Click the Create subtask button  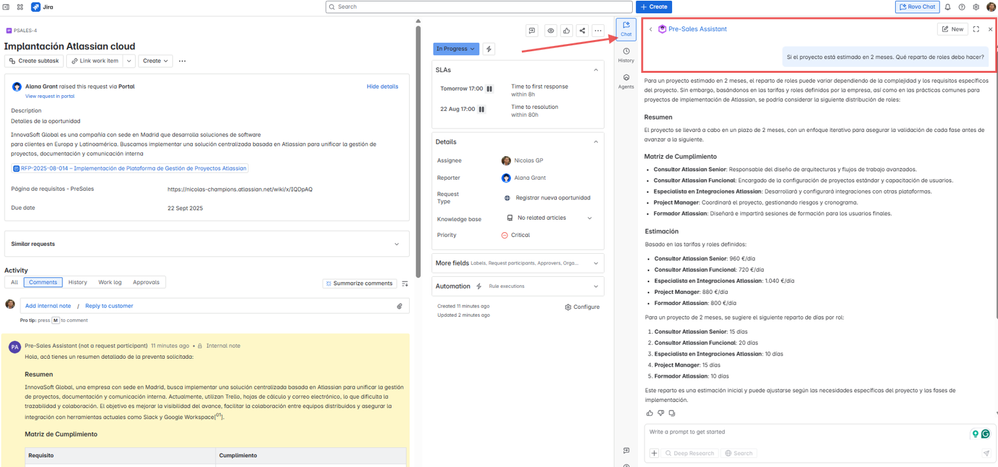[x=34, y=61]
